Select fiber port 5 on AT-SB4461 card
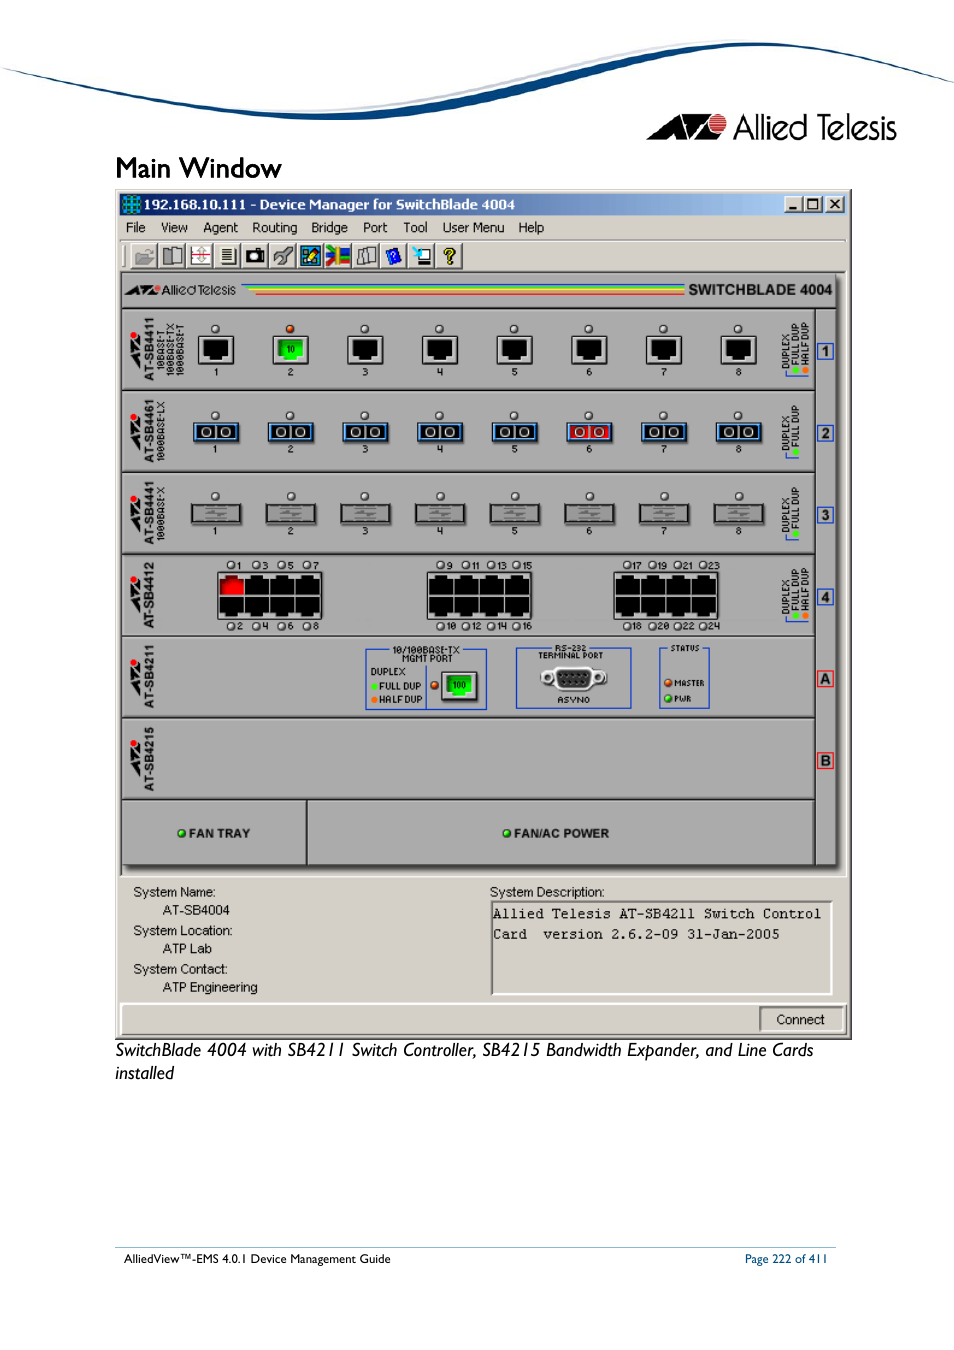 click(x=515, y=432)
